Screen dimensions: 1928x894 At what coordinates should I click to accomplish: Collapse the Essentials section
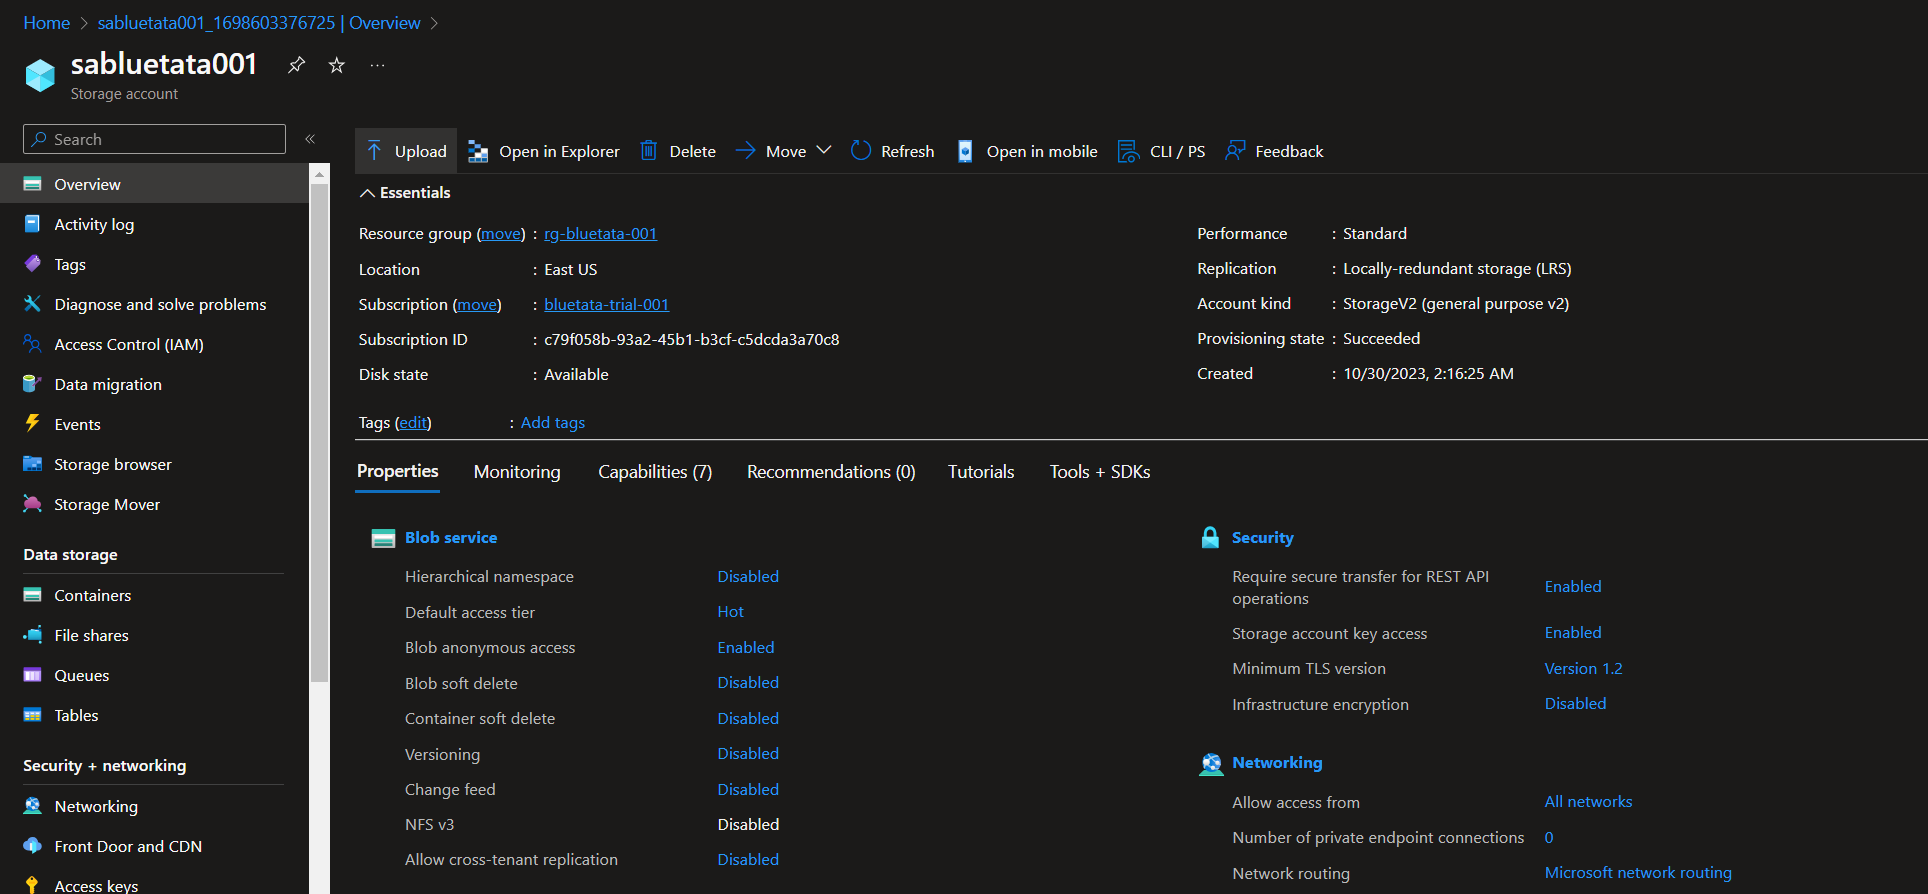(405, 192)
